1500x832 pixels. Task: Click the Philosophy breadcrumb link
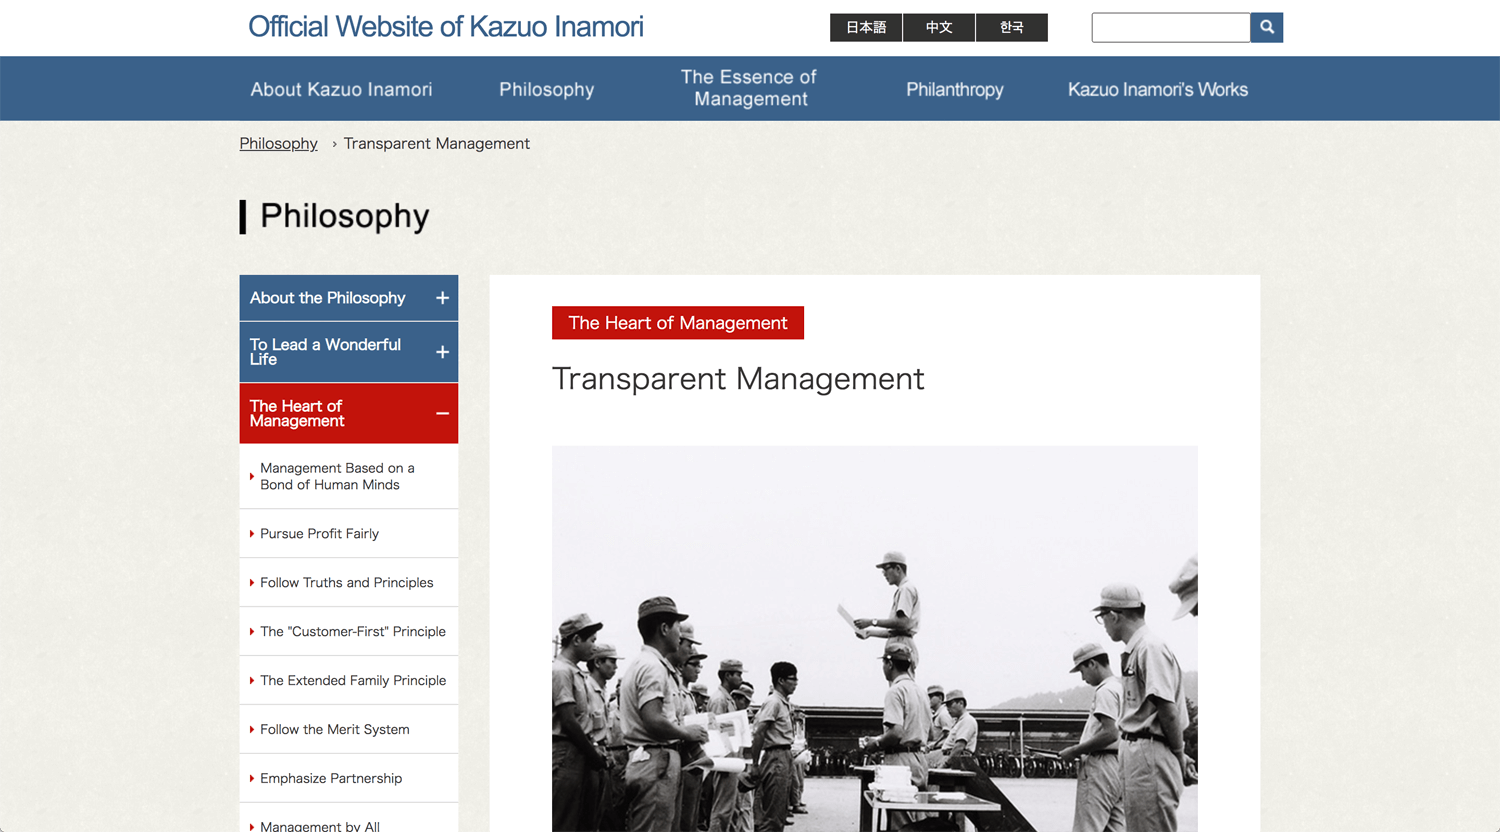278,143
